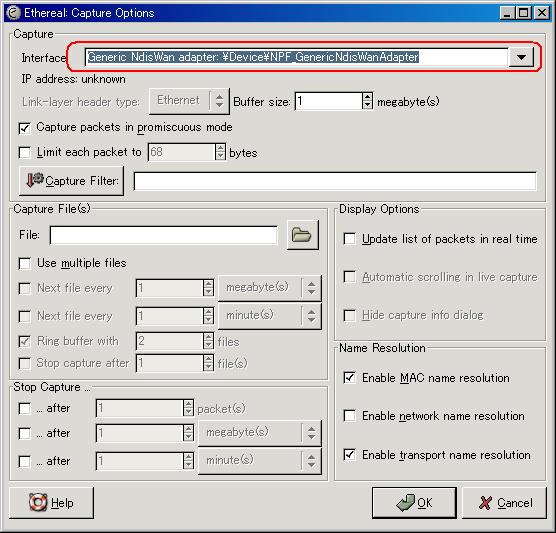The image size is (556, 533).
Task: Enable Limit each packet to bytes
Action: [24, 152]
